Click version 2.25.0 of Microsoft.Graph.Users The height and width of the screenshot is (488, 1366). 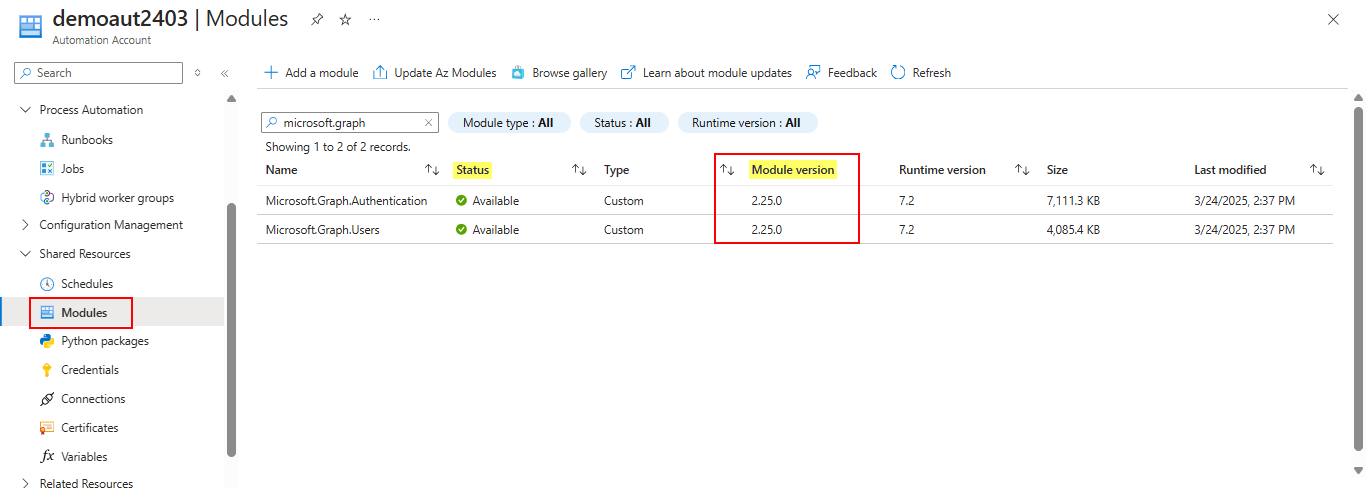766,230
